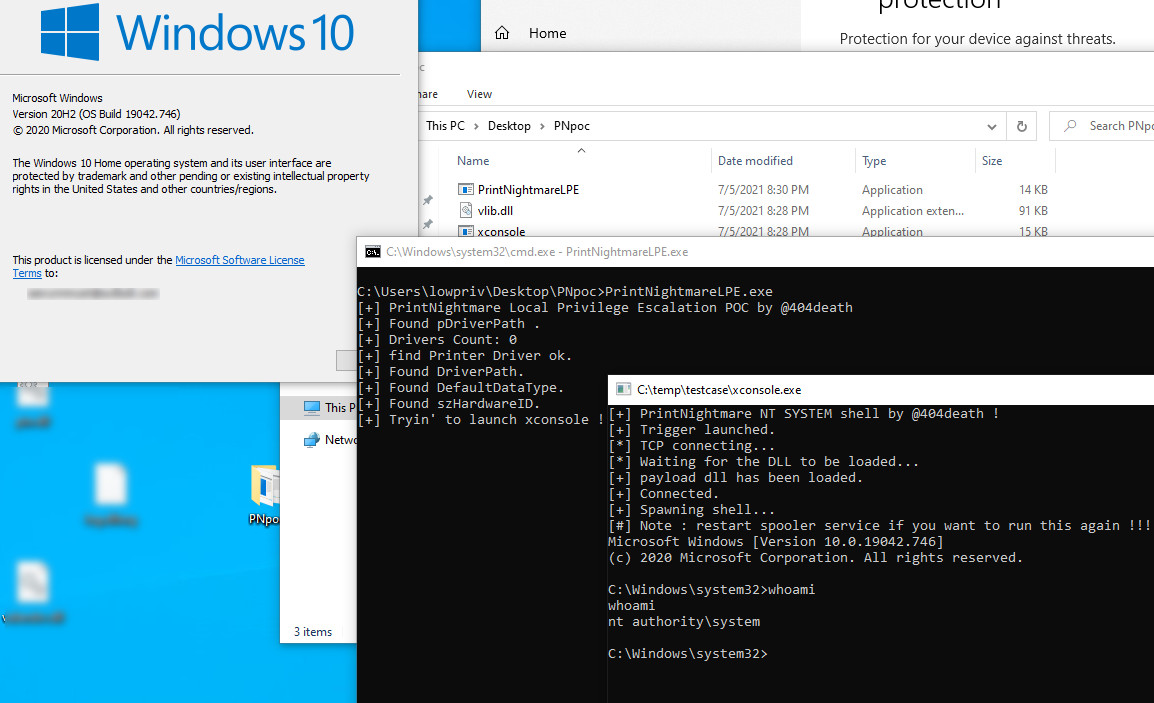Click the Drivers Count: 0 line

pos(437,339)
